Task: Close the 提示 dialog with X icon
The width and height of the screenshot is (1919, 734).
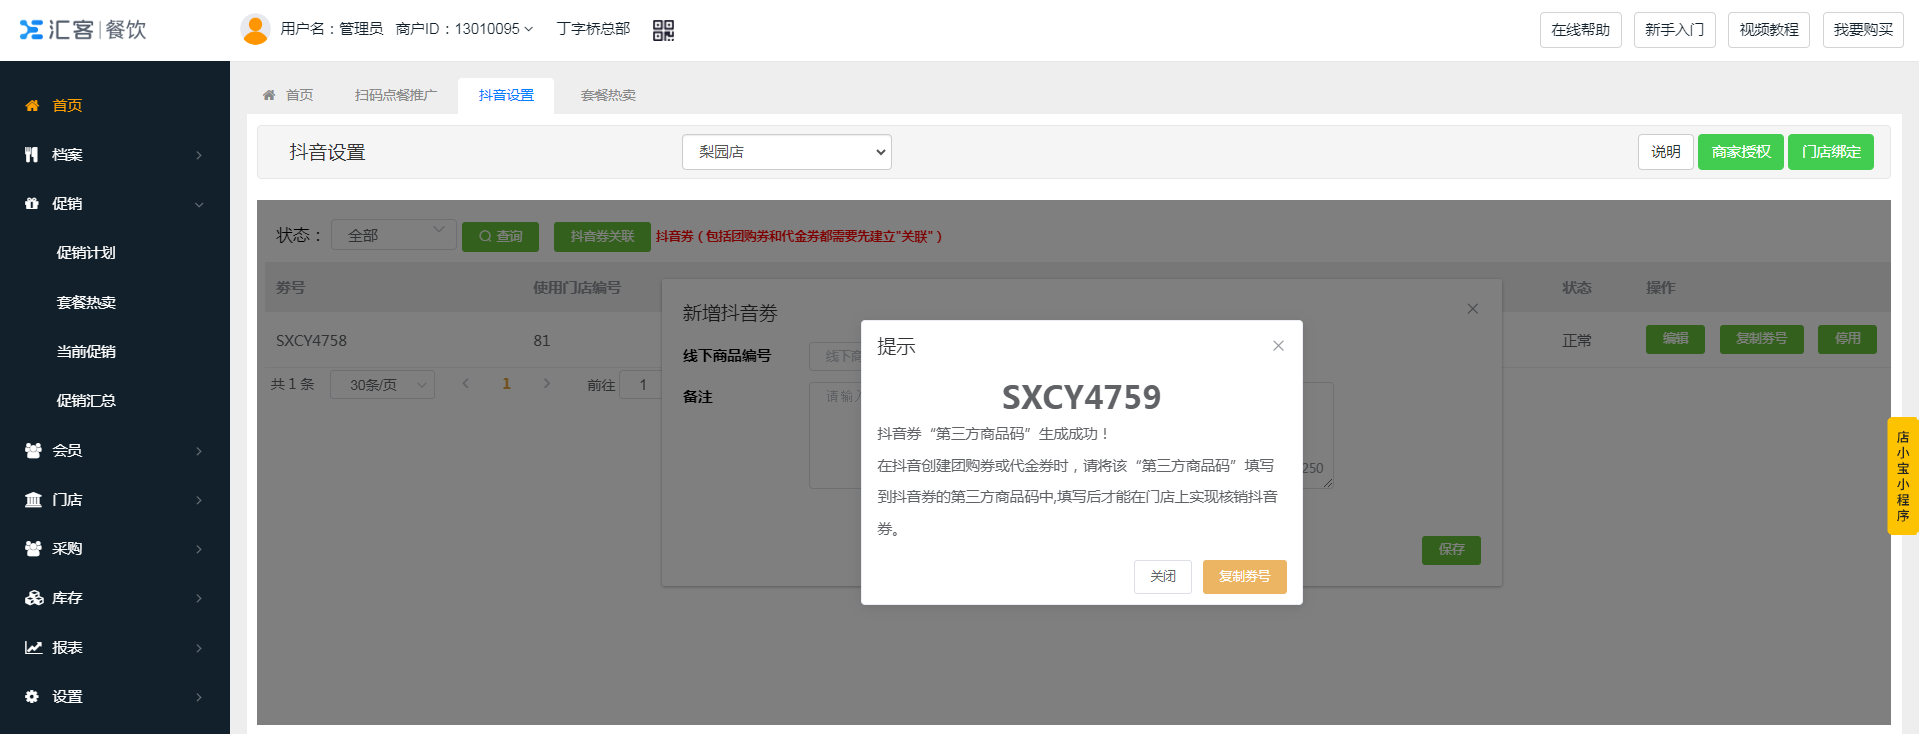Action: [1278, 346]
